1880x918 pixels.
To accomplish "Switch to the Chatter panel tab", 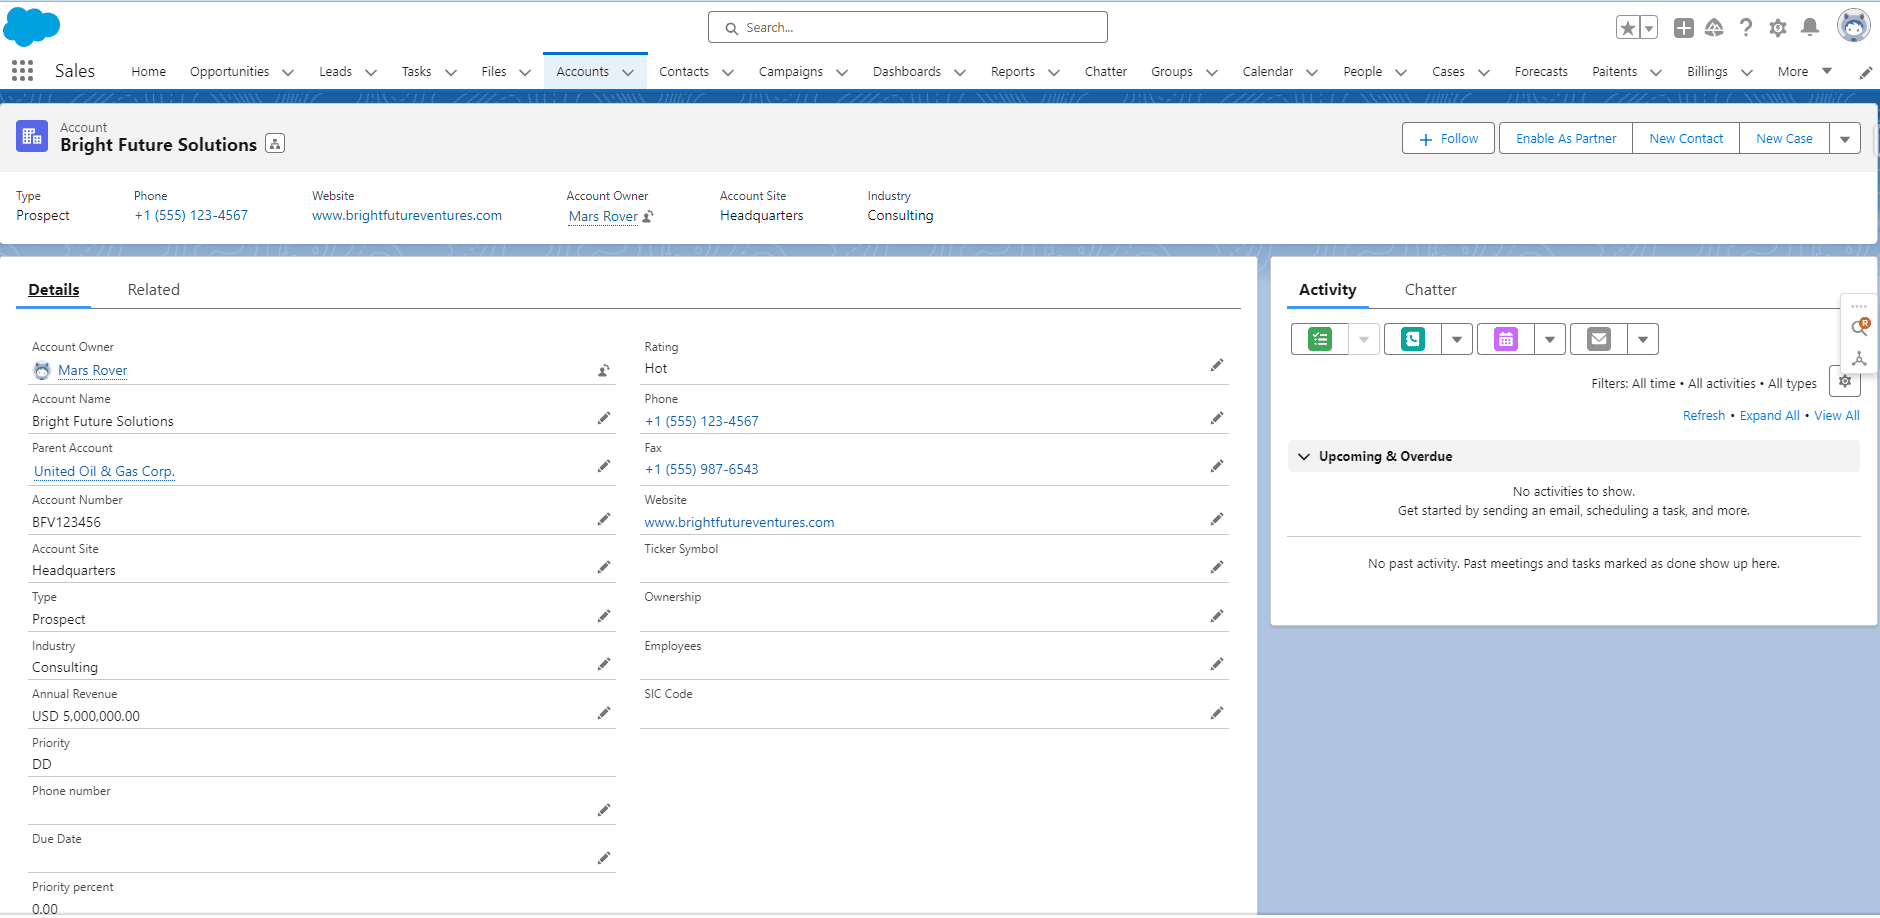I will coord(1430,289).
